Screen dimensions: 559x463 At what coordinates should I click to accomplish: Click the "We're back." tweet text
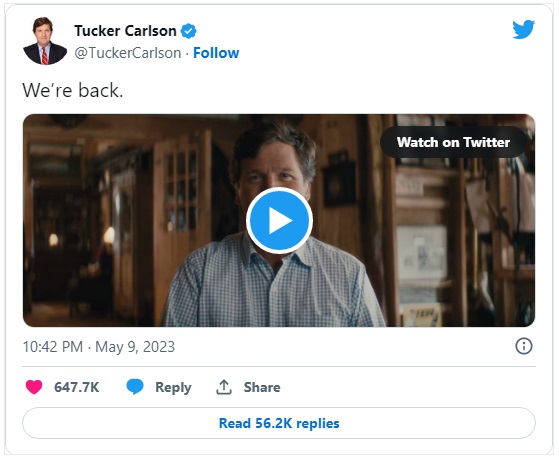[x=73, y=90]
